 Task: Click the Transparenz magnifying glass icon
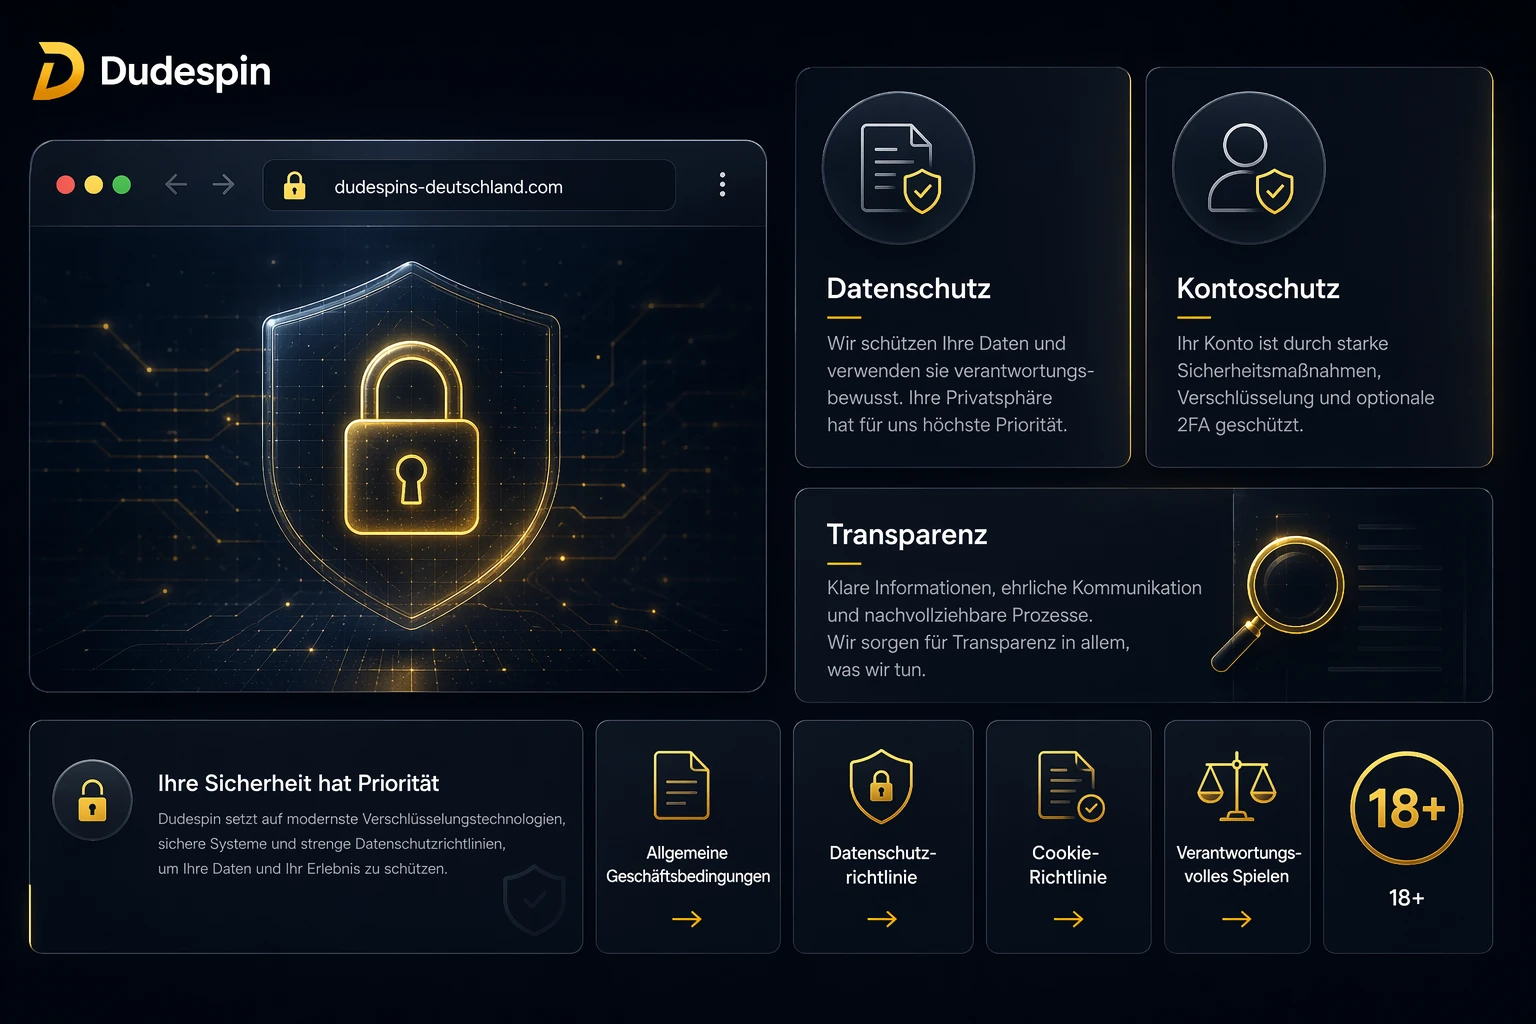click(1280, 600)
